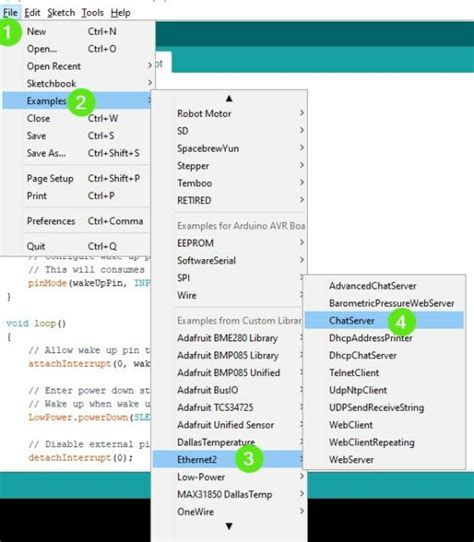
Task: Open the Edit menu
Action: click(32, 13)
